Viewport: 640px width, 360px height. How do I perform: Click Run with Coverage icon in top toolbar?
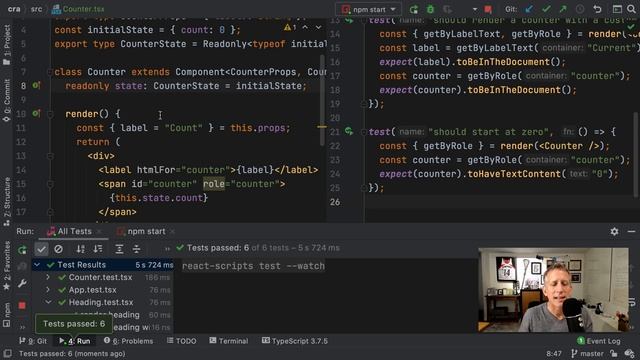[448, 9]
